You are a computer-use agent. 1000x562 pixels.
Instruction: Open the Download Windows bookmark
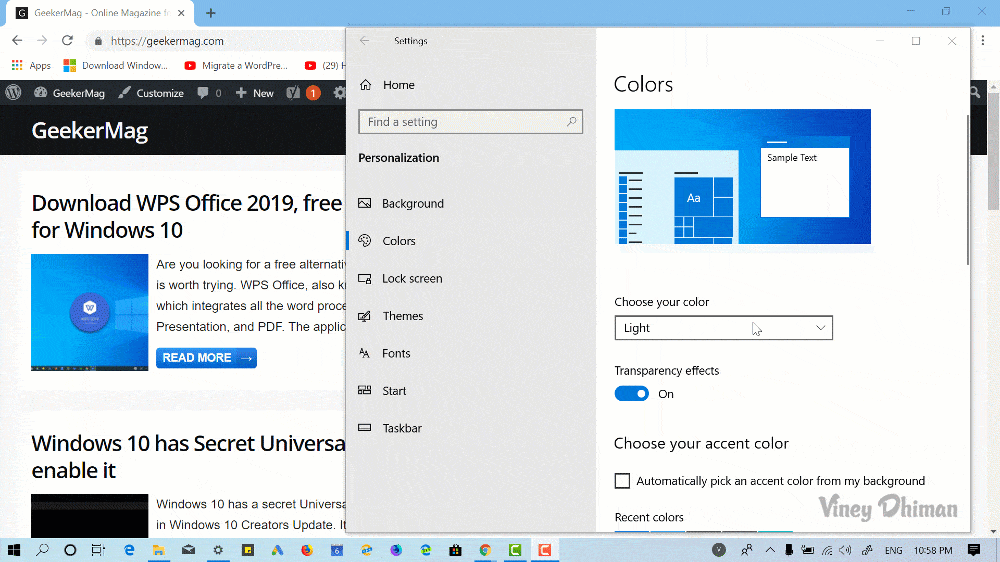115,65
